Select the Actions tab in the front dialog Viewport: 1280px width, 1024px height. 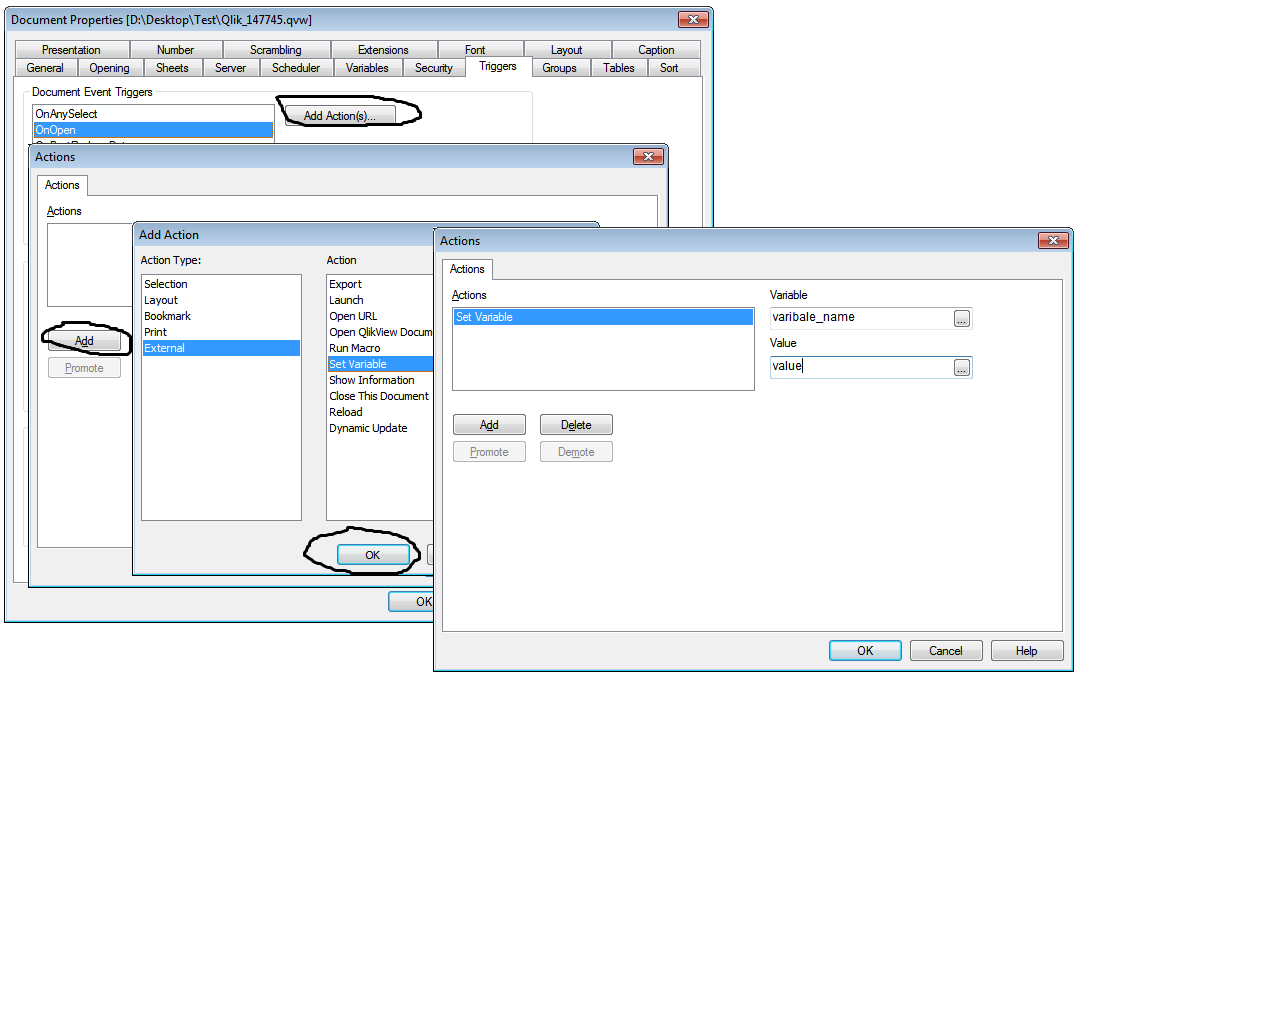pos(467,269)
